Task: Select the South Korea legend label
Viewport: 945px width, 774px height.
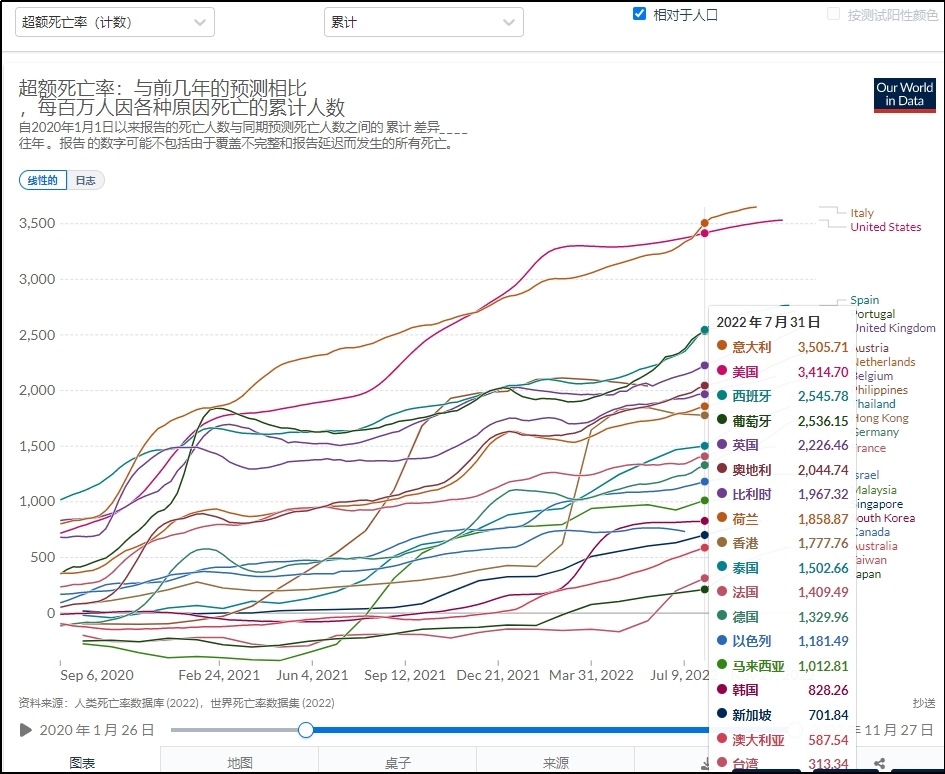Action: point(884,518)
